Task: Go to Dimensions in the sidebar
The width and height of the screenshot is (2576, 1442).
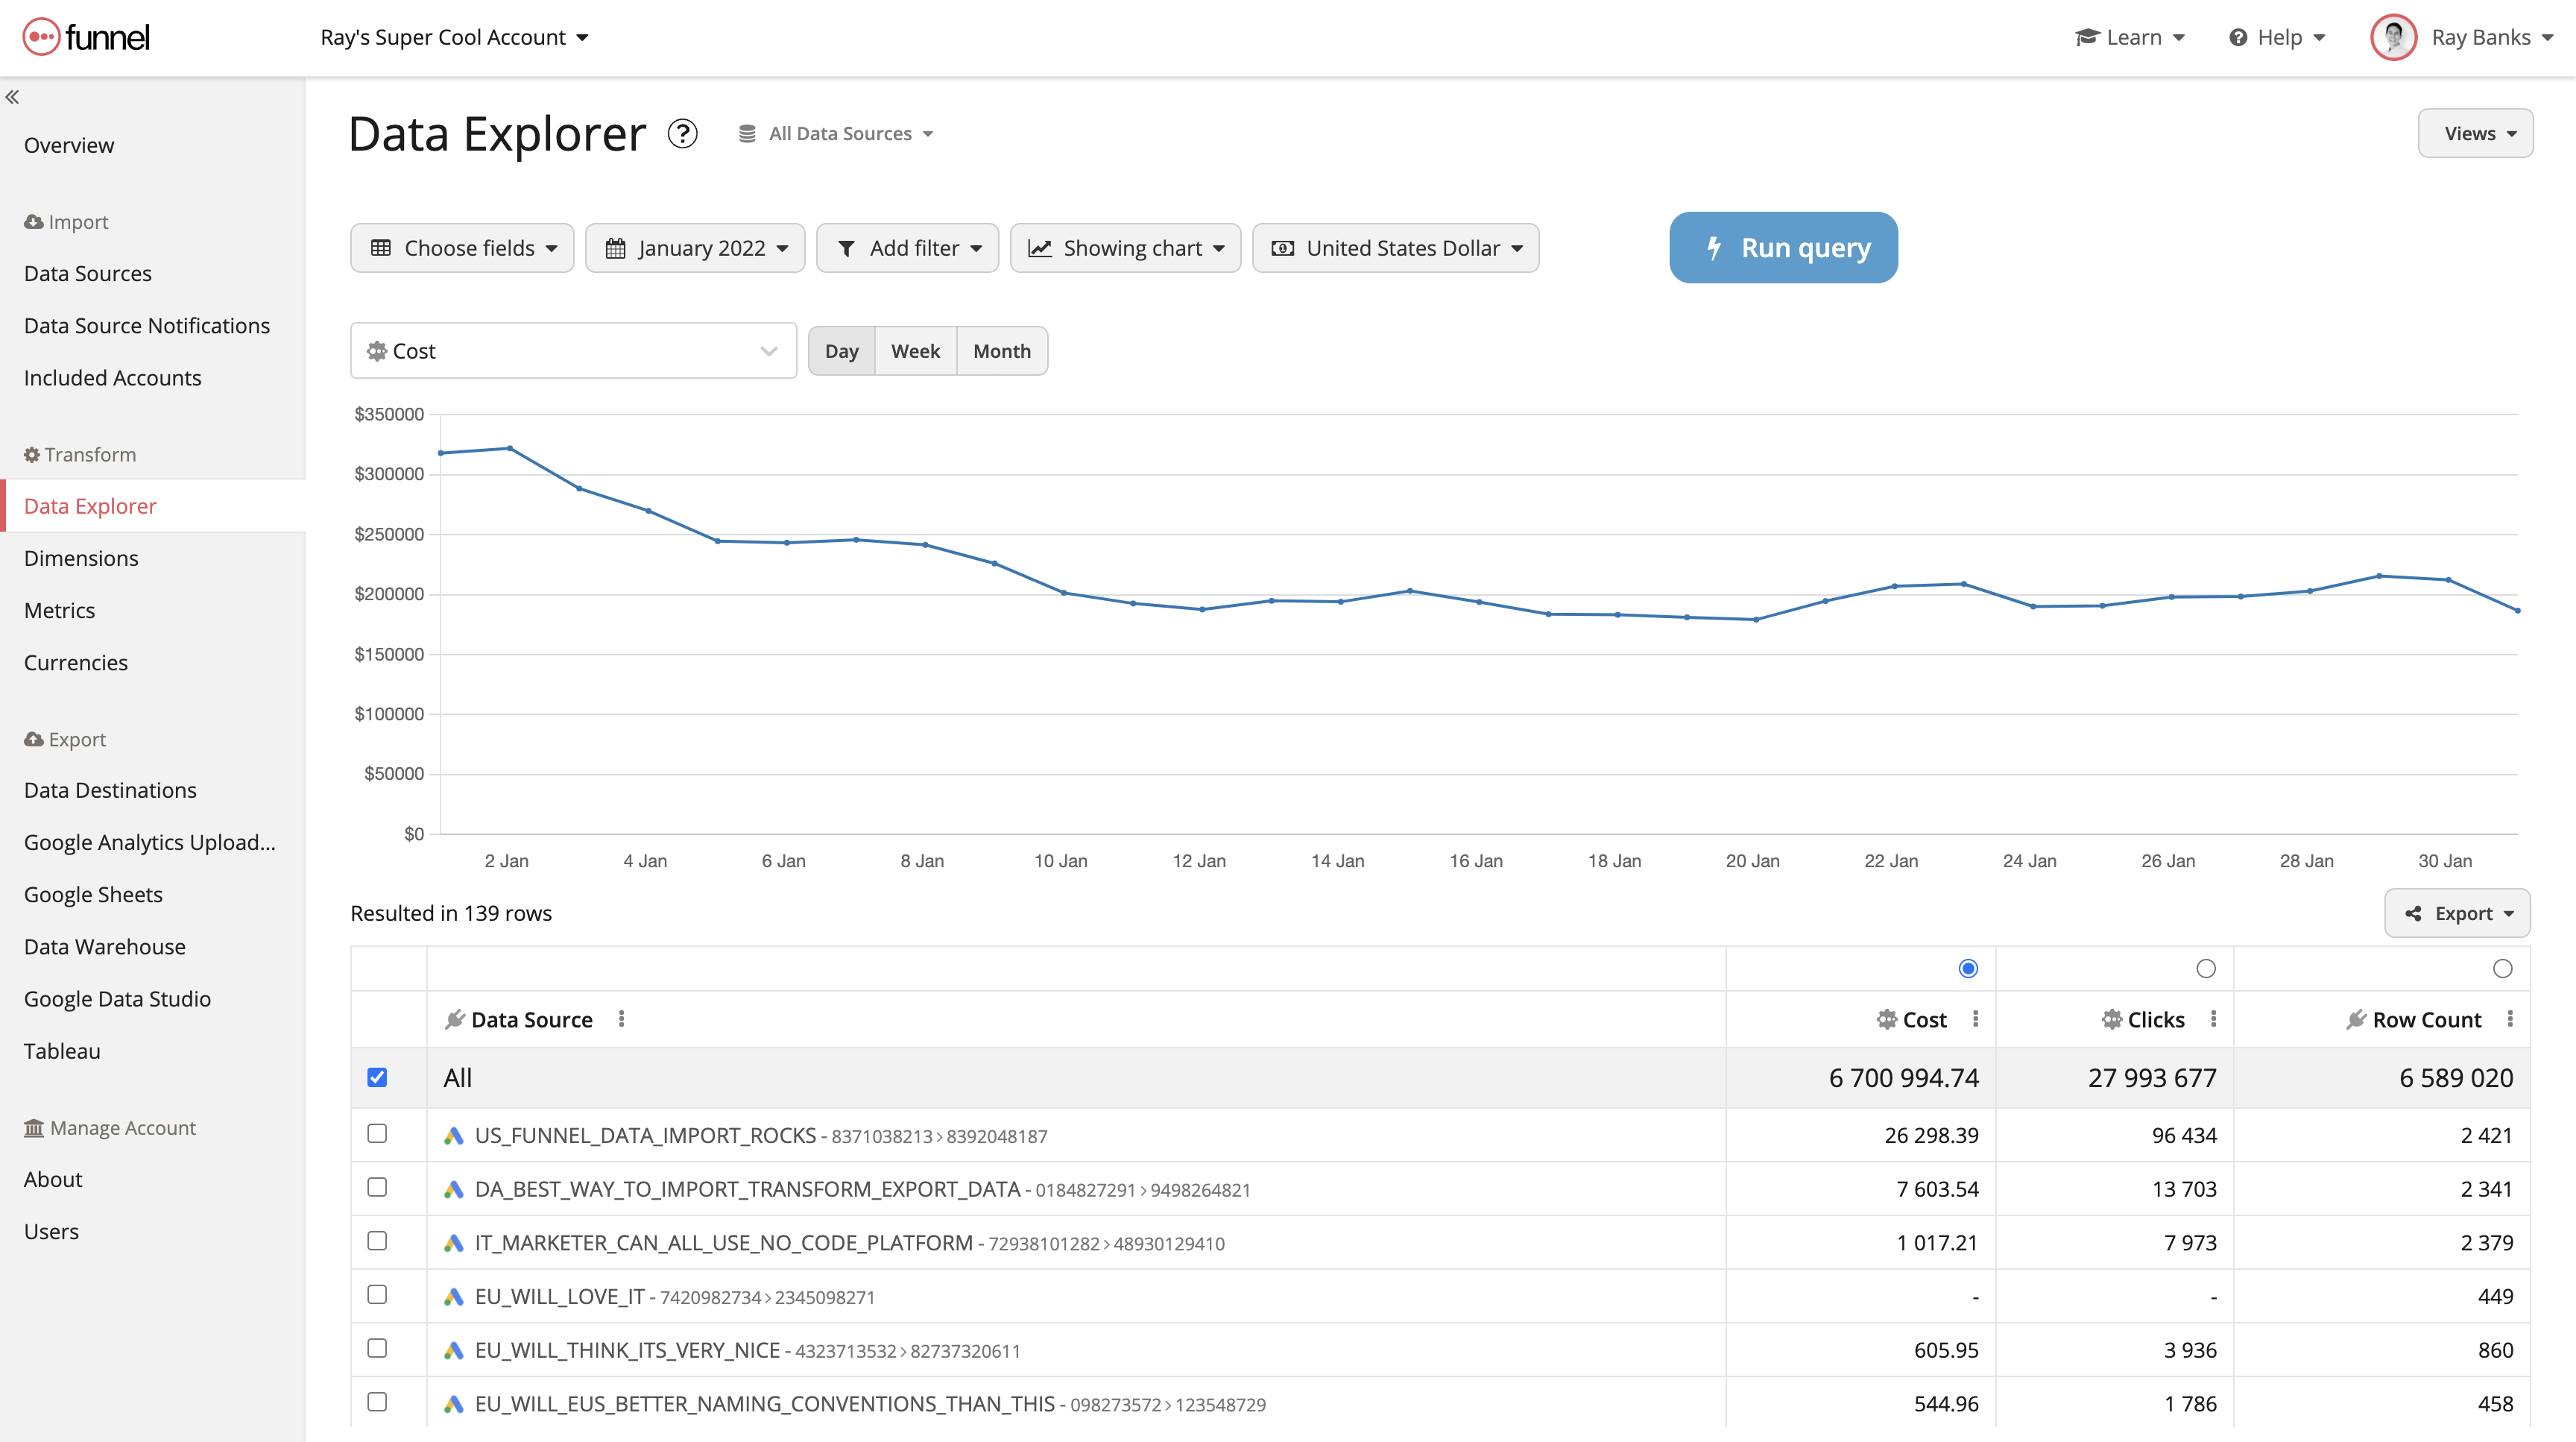Action: [81, 557]
